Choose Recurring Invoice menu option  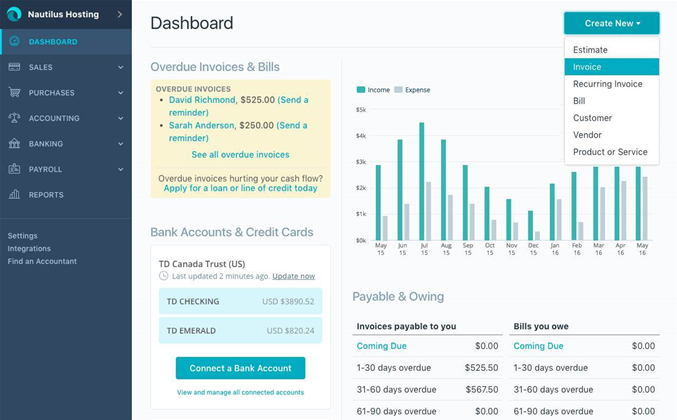[x=607, y=84]
